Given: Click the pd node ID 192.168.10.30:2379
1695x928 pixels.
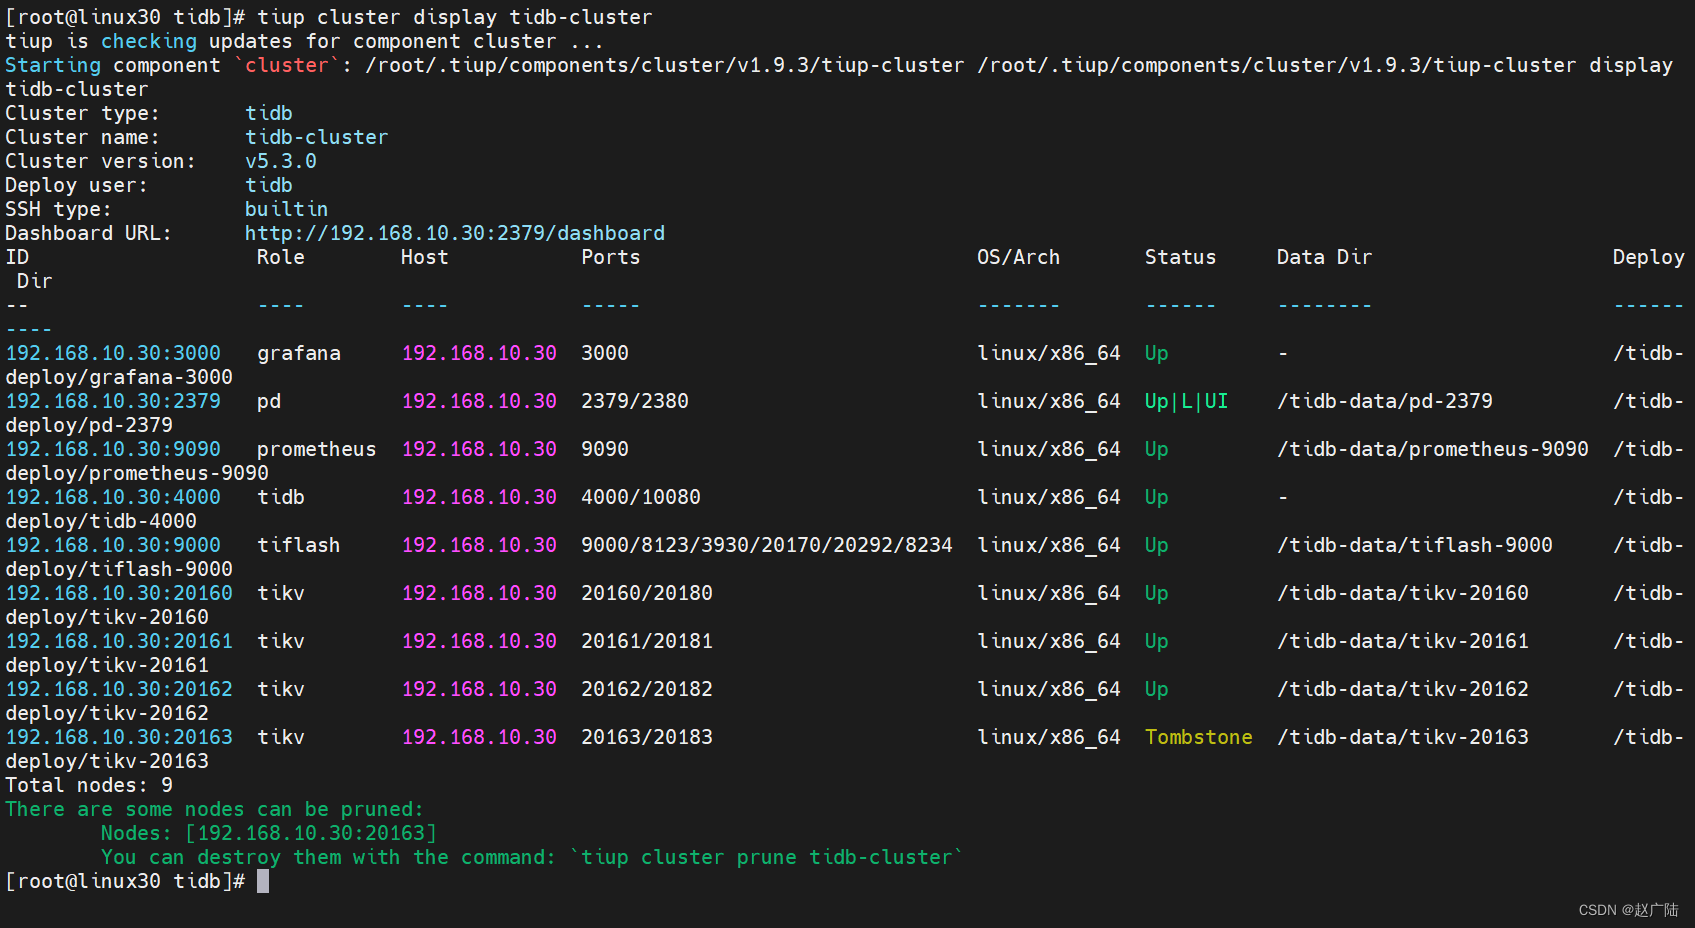Looking at the screenshot, I should click(x=113, y=401).
